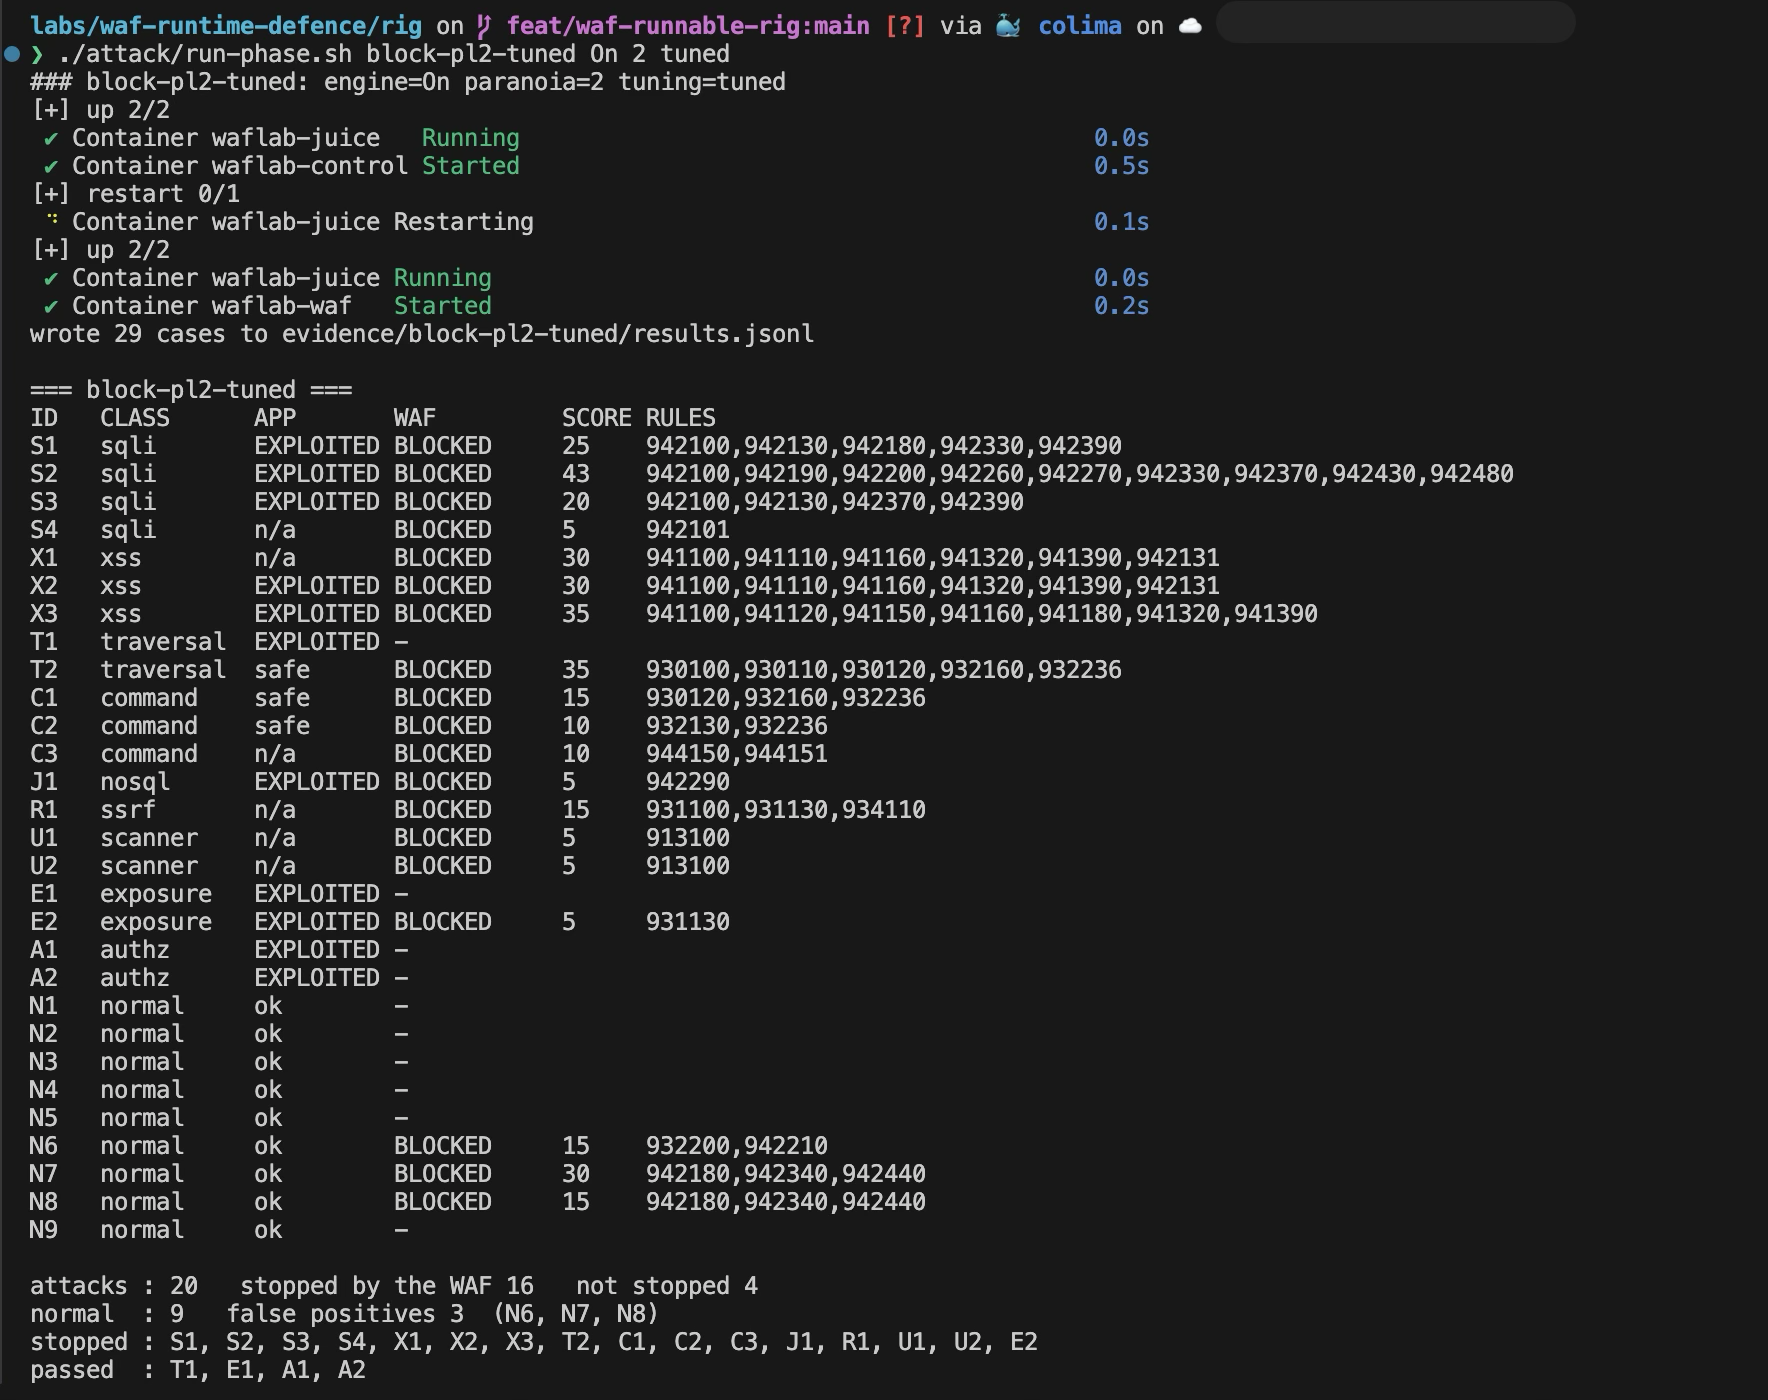
Task: Click the branch name feat/waf-runnable-rig:main
Action: (688, 26)
